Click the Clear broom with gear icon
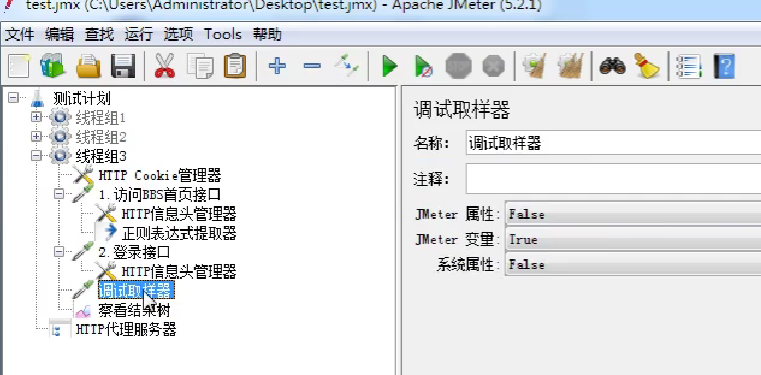 (x=535, y=66)
